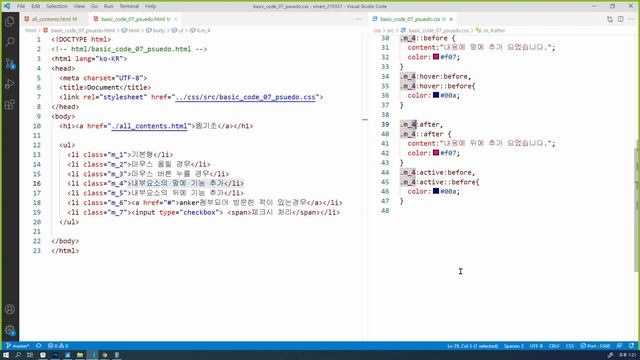Viewport: 640px width, 360px height.
Task: Open the File menu
Action: [x=21, y=6]
